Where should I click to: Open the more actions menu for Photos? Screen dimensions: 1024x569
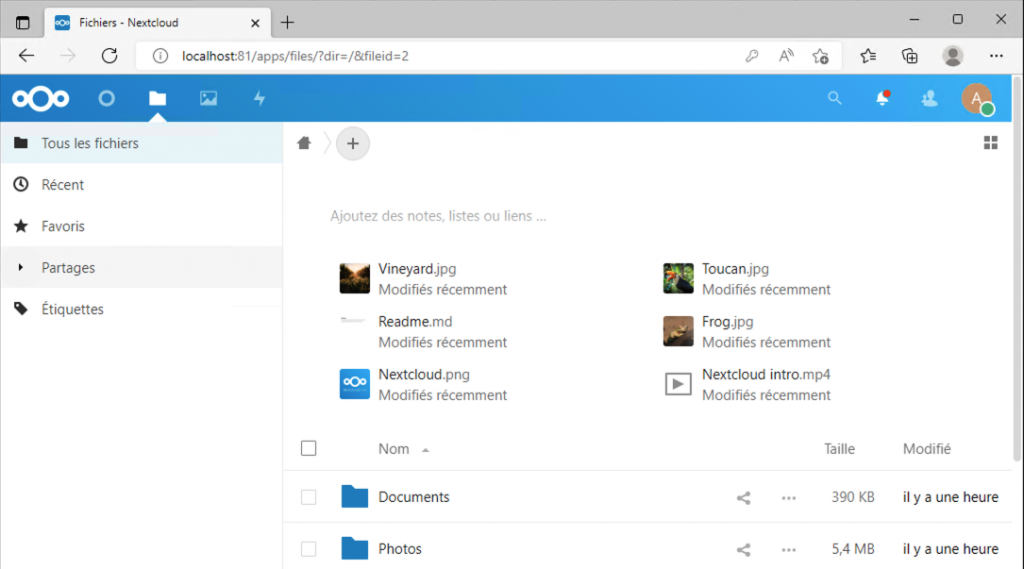pyautogui.click(x=789, y=549)
